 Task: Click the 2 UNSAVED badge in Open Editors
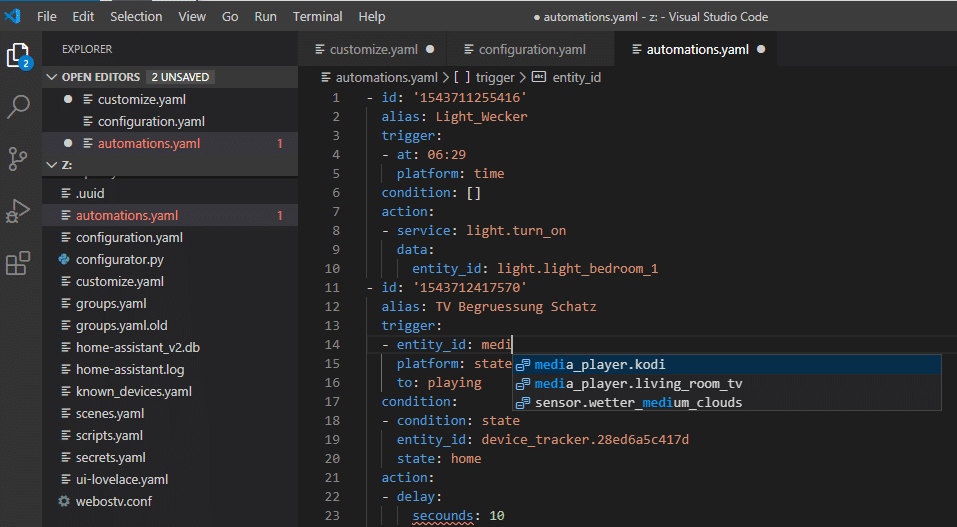(180, 77)
